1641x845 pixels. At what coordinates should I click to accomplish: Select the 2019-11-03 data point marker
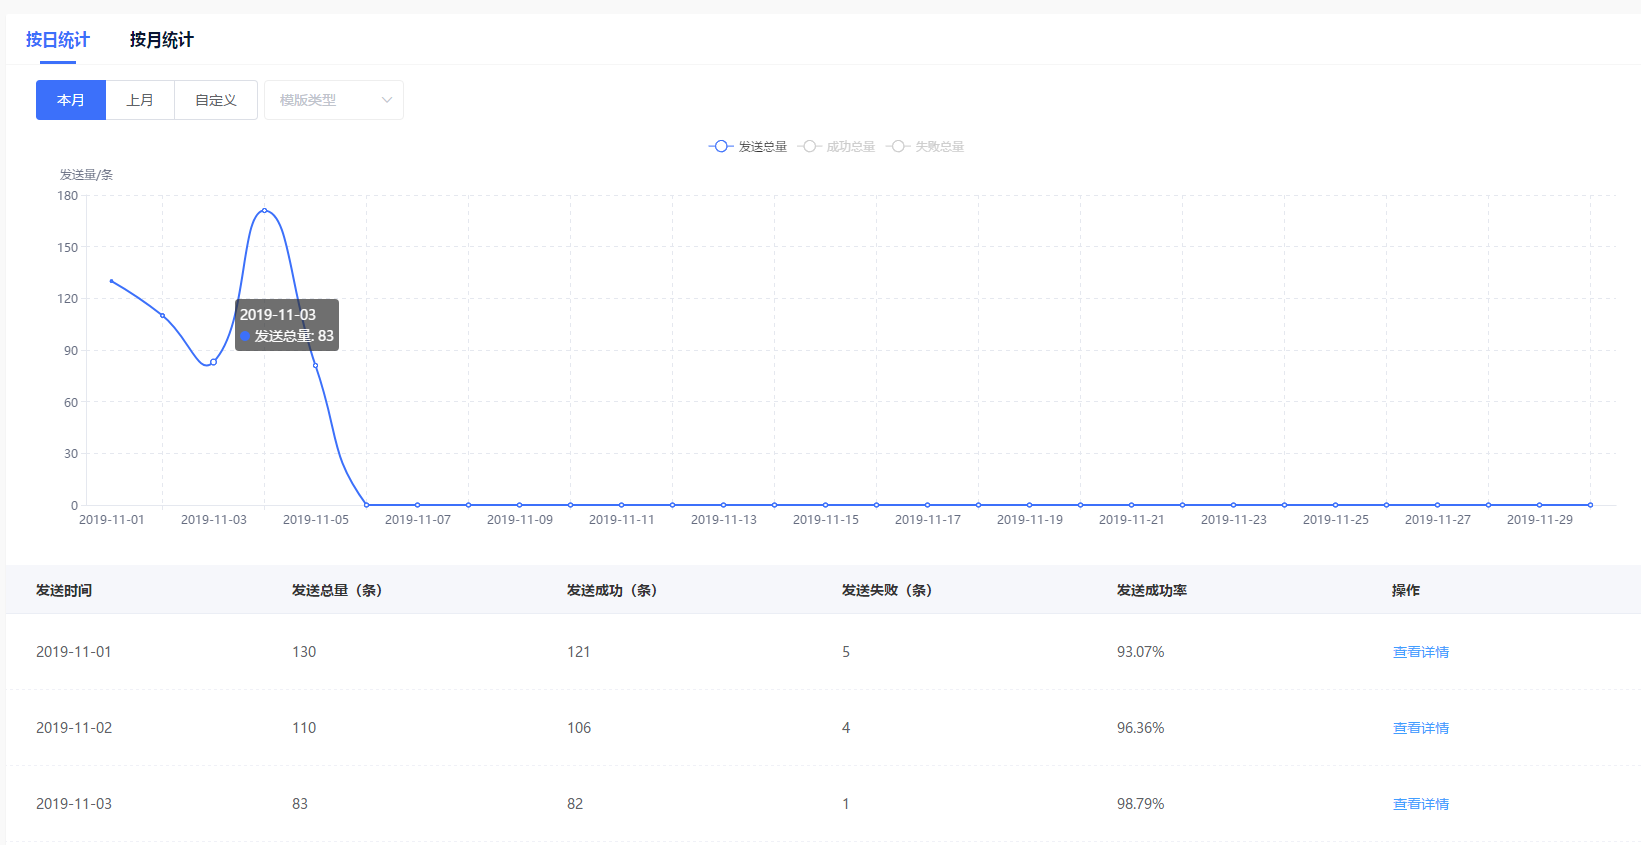[213, 362]
